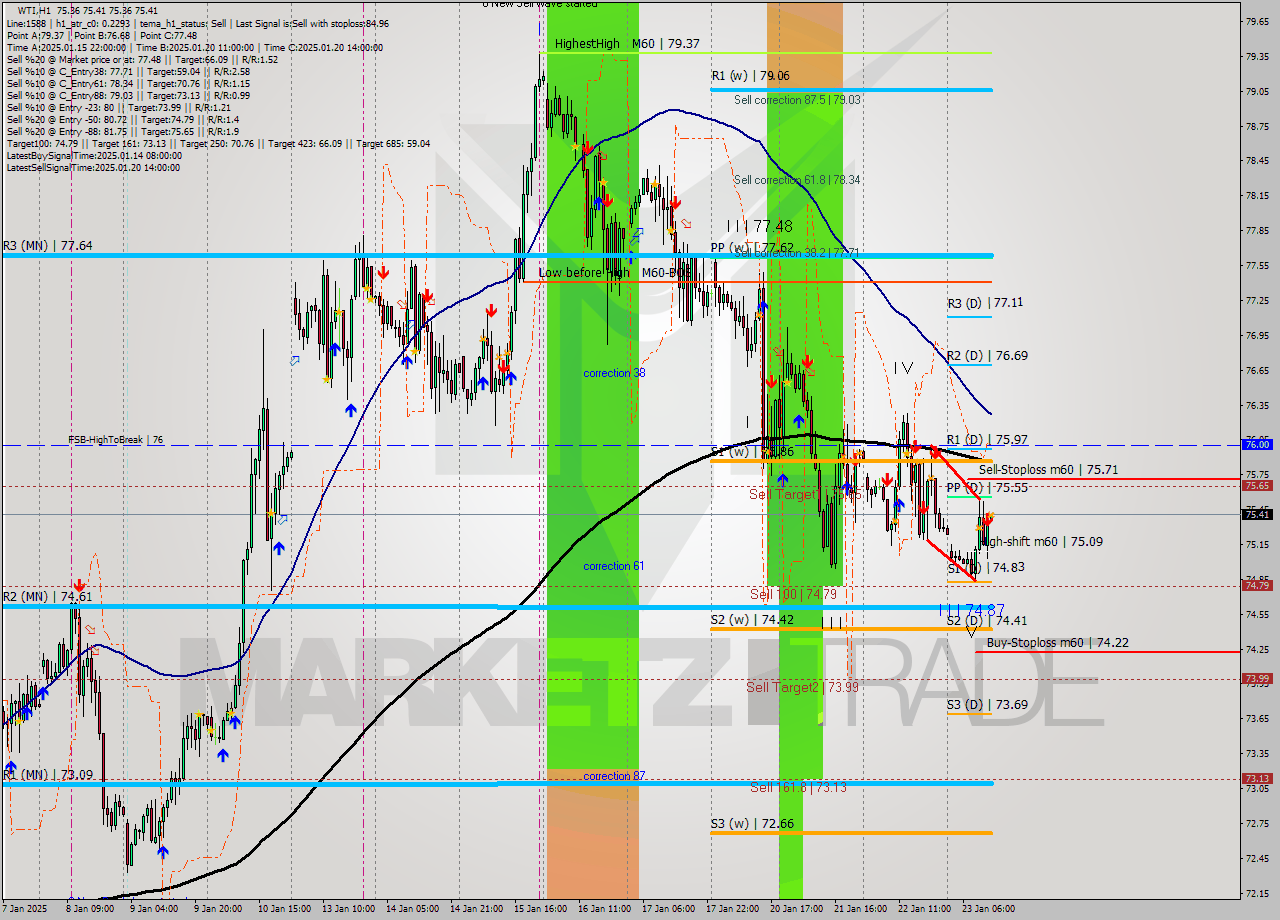The width and height of the screenshot is (1280, 920).
Task: Select the 'correction 38' zone label
Action: pyautogui.click(x=614, y=373)
